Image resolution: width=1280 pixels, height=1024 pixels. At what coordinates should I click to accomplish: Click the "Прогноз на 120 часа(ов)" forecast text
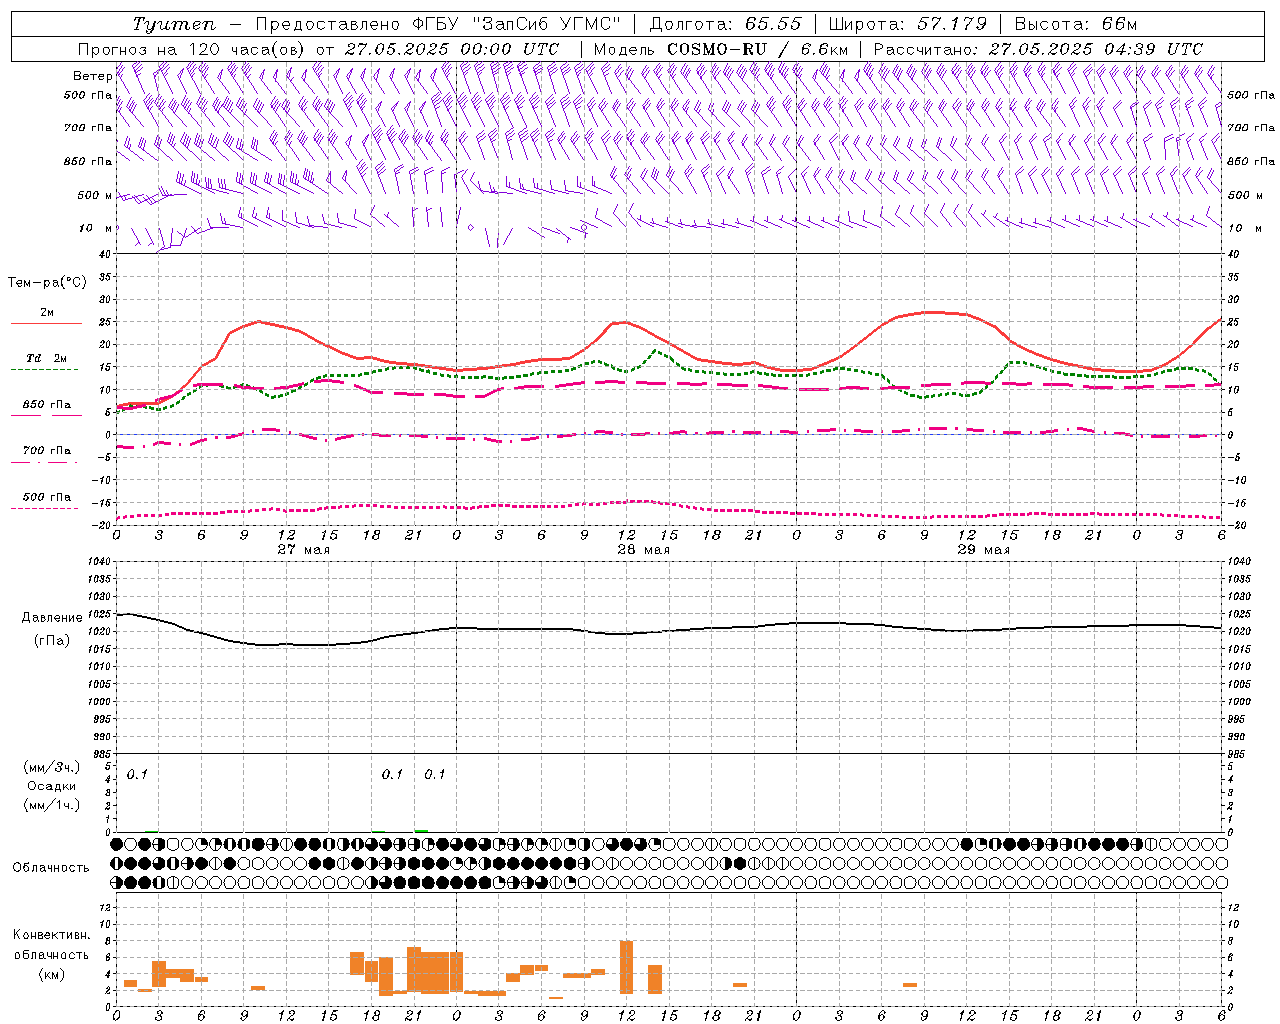pyautogui.click(x=192, y=49)
